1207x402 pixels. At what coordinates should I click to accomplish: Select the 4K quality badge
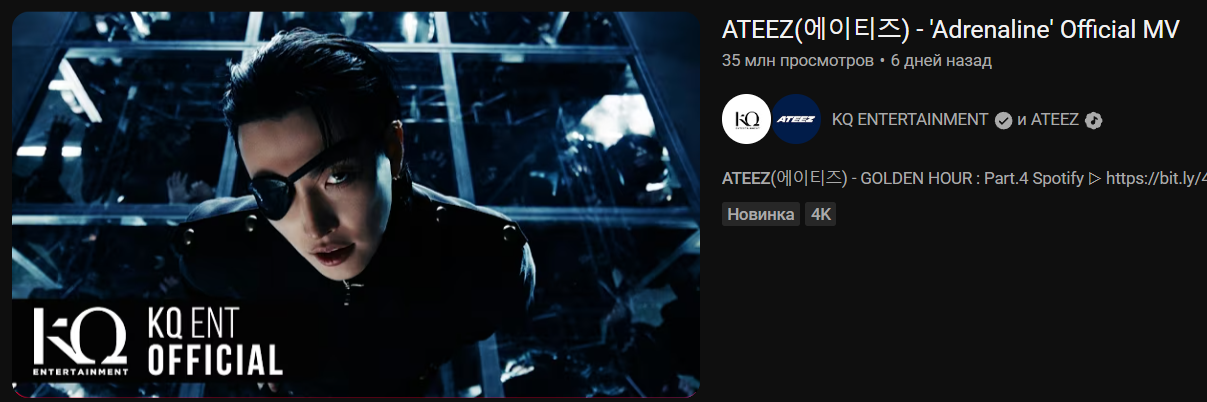click(821, 214)
